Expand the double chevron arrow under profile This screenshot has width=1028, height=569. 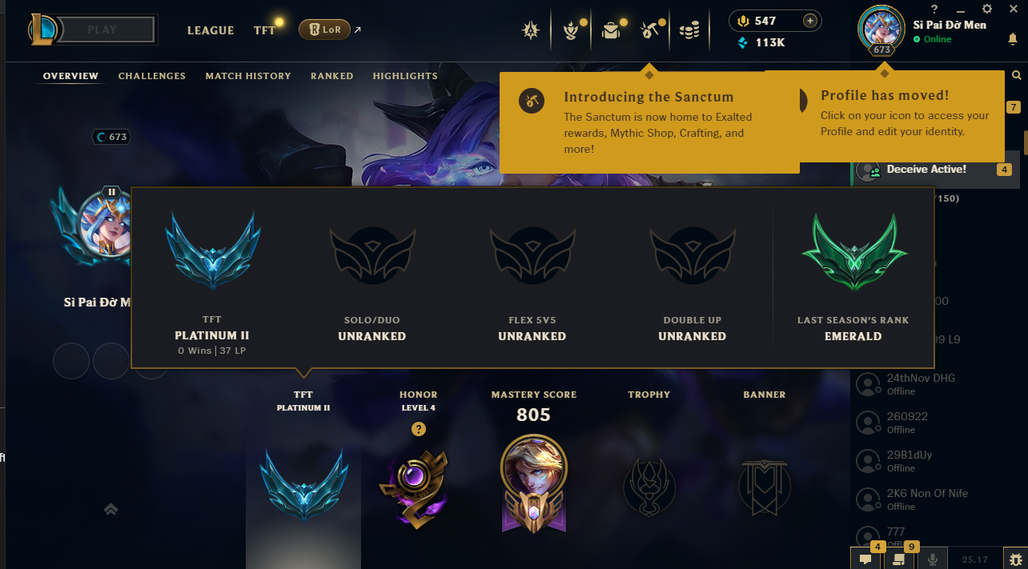tap(111, 509)
